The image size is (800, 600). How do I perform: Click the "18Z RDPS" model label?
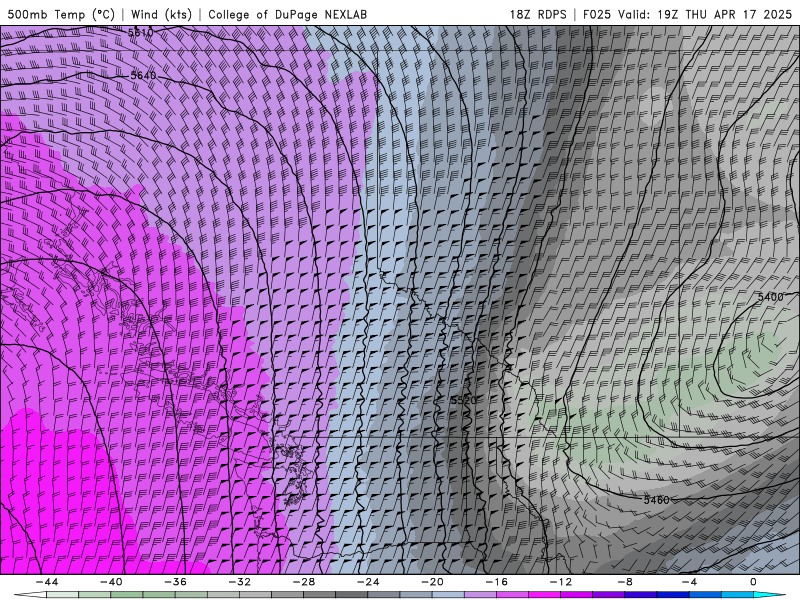(x=538, y=14)
